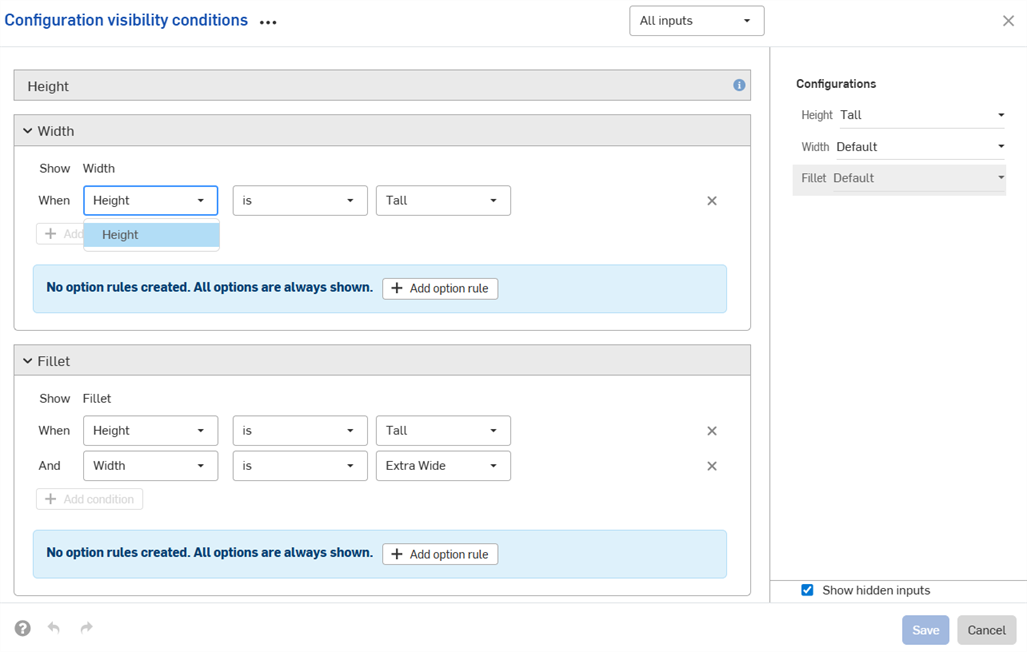Click Add condition in Fillet section
Viewport: 1027px width, 652px height.
coord(90,499)
